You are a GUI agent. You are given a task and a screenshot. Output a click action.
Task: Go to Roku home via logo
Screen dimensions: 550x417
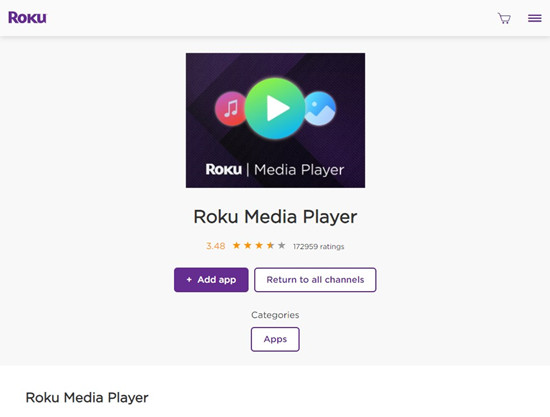(27, 18)
